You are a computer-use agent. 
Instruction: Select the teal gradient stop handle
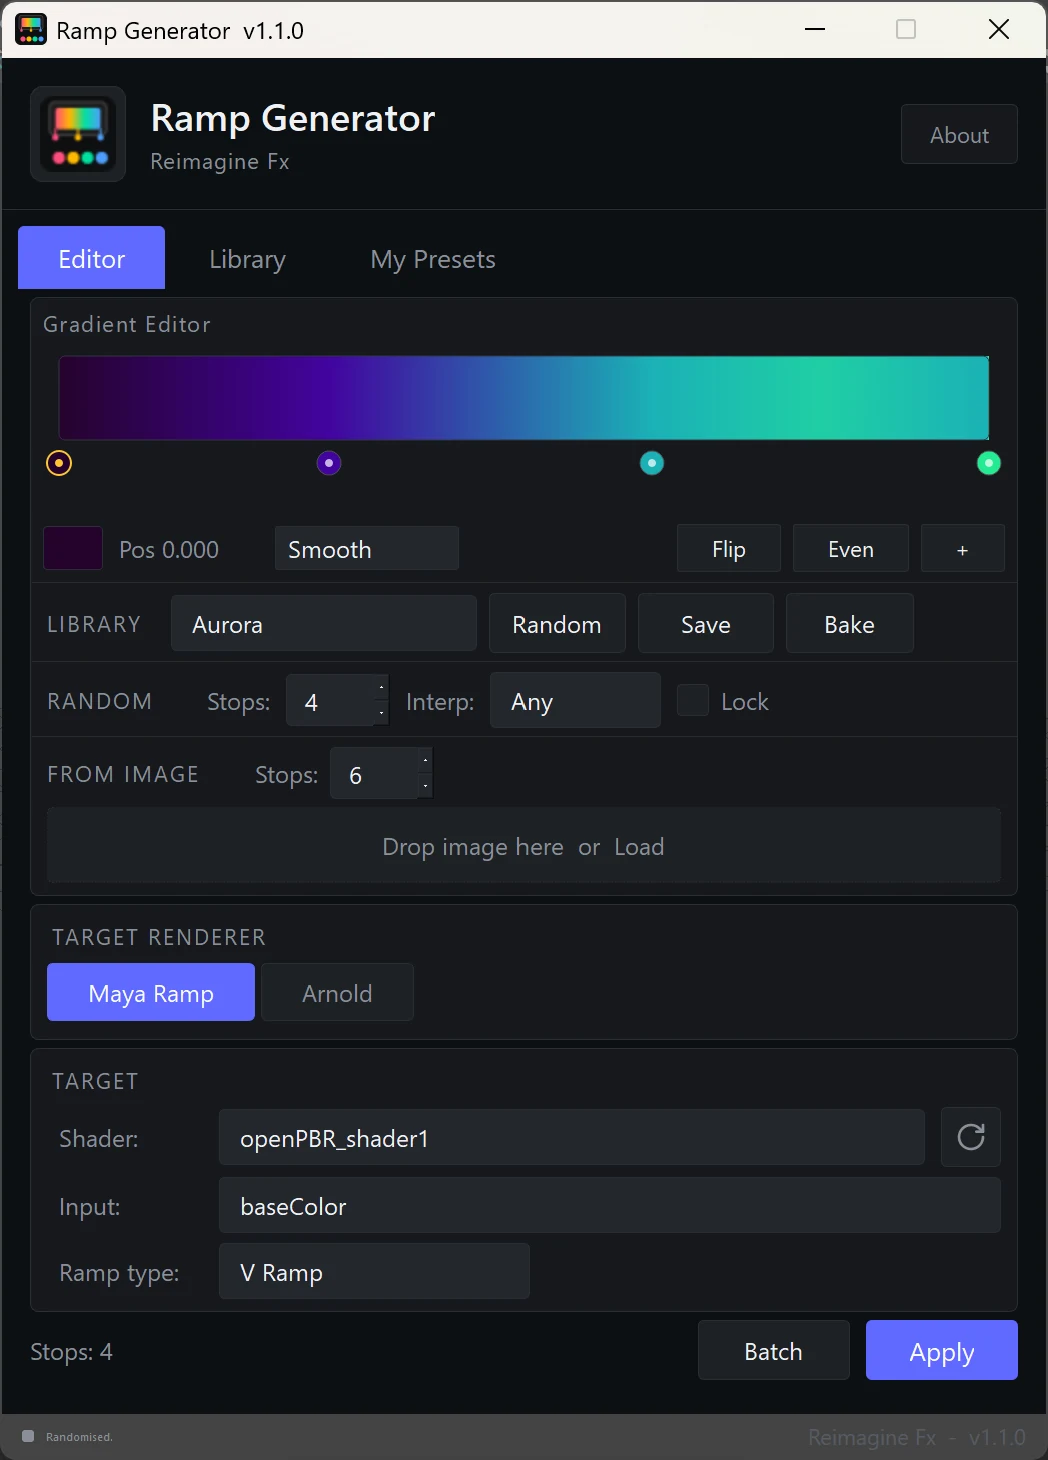pos(652,463)
